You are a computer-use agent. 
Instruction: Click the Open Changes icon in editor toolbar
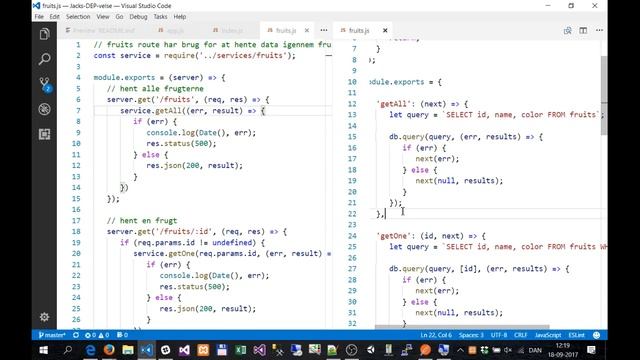tap(567, 31)
